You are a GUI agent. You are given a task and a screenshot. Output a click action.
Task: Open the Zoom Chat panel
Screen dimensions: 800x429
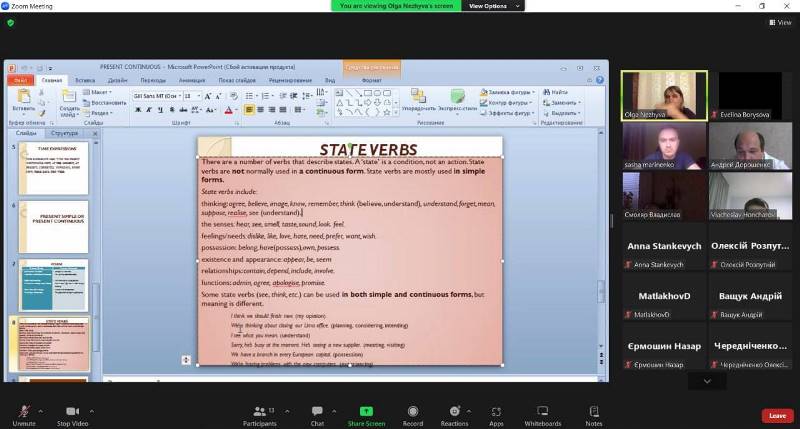point(317,415)
